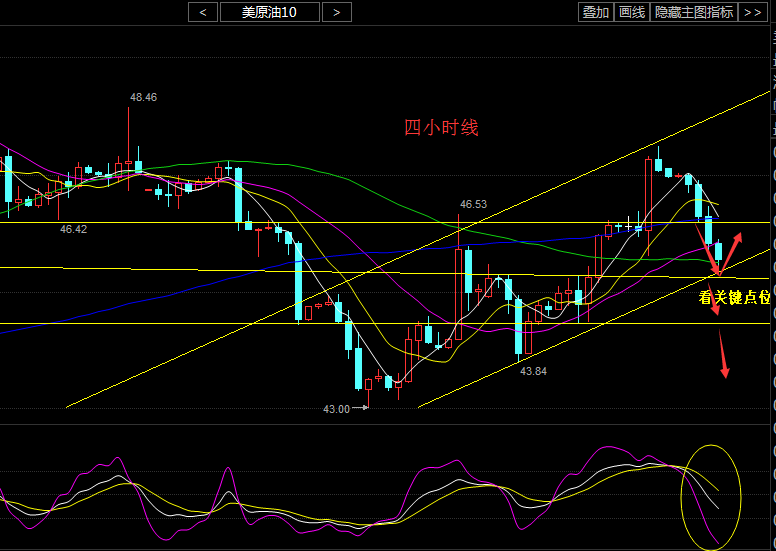
Task: Select the red 四小时线 text annotation
Action: point(441,127)
